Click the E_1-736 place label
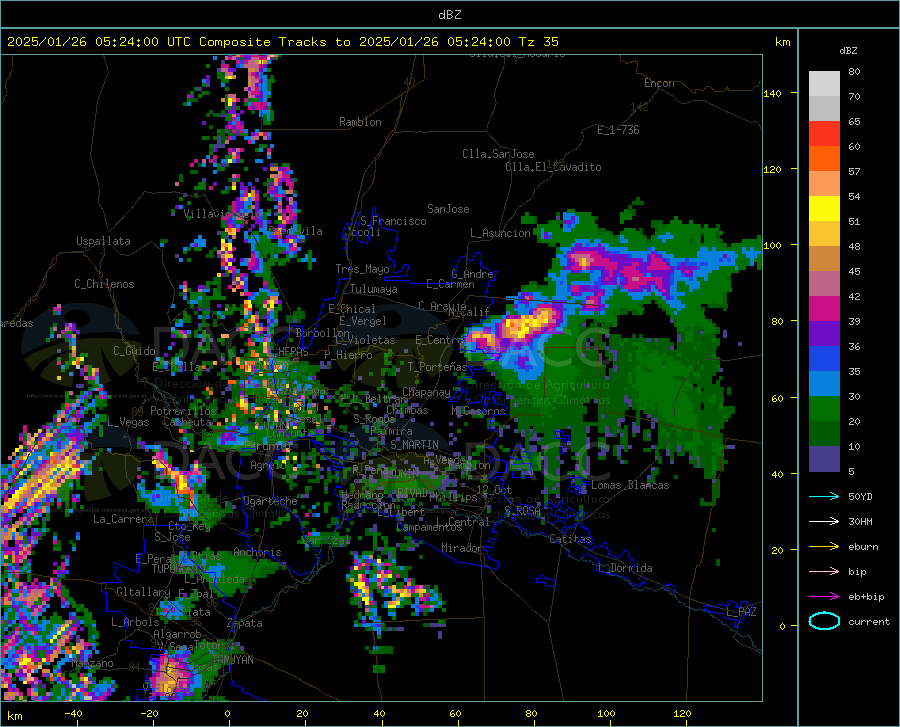Image resolution: width=900 pixels, height=727 pixels. tap(618, 130)
